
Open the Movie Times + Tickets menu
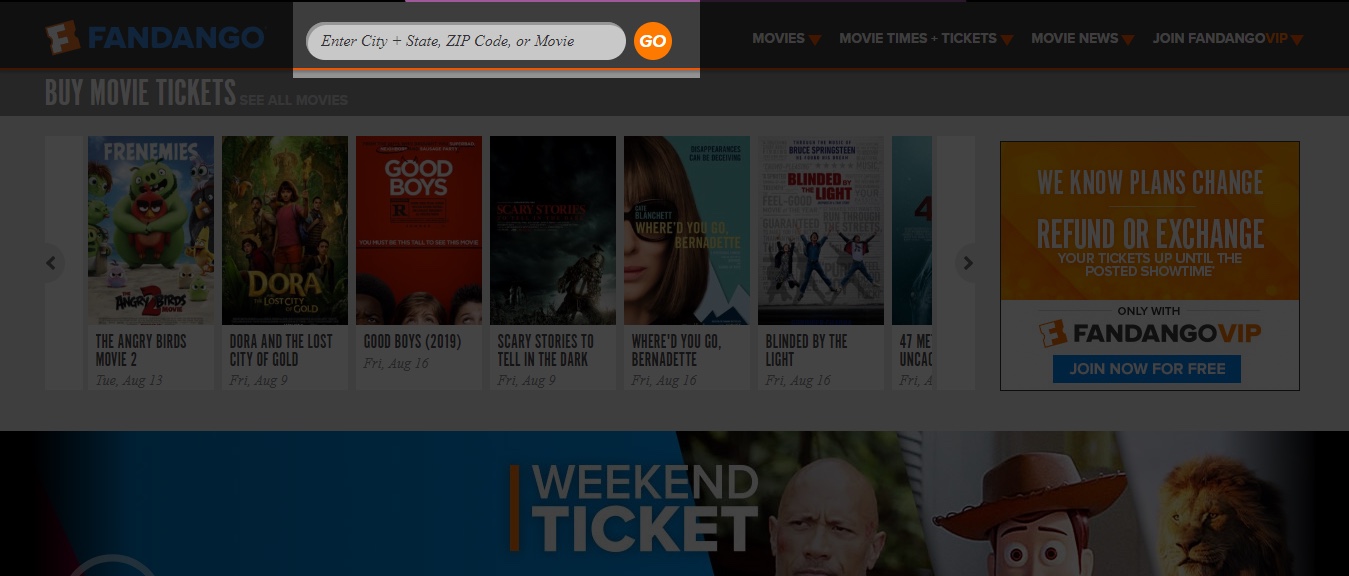tap(918, 38)
